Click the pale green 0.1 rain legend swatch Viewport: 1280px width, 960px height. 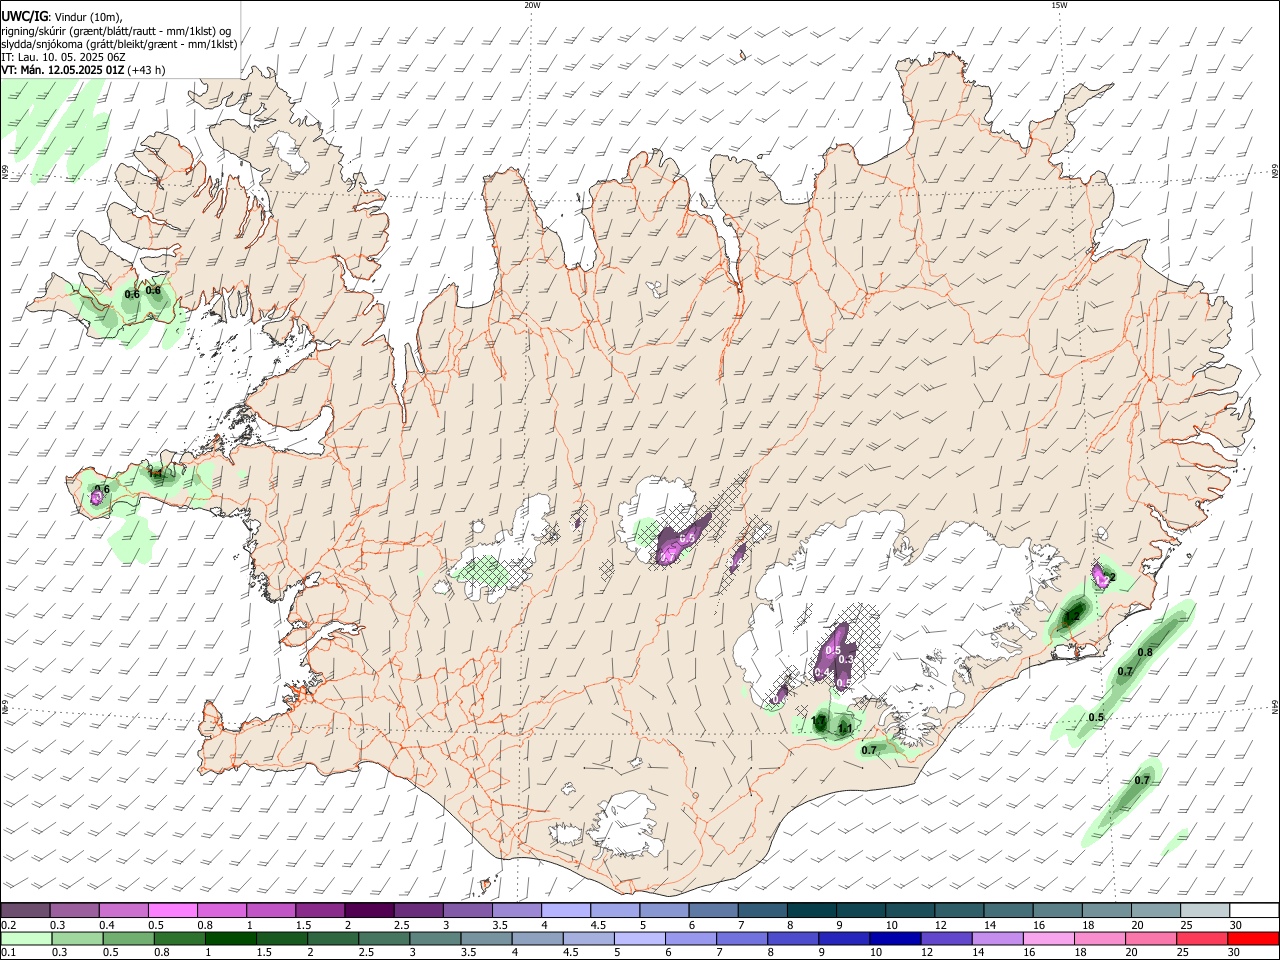pyautogui.click(x=26, y=939)
